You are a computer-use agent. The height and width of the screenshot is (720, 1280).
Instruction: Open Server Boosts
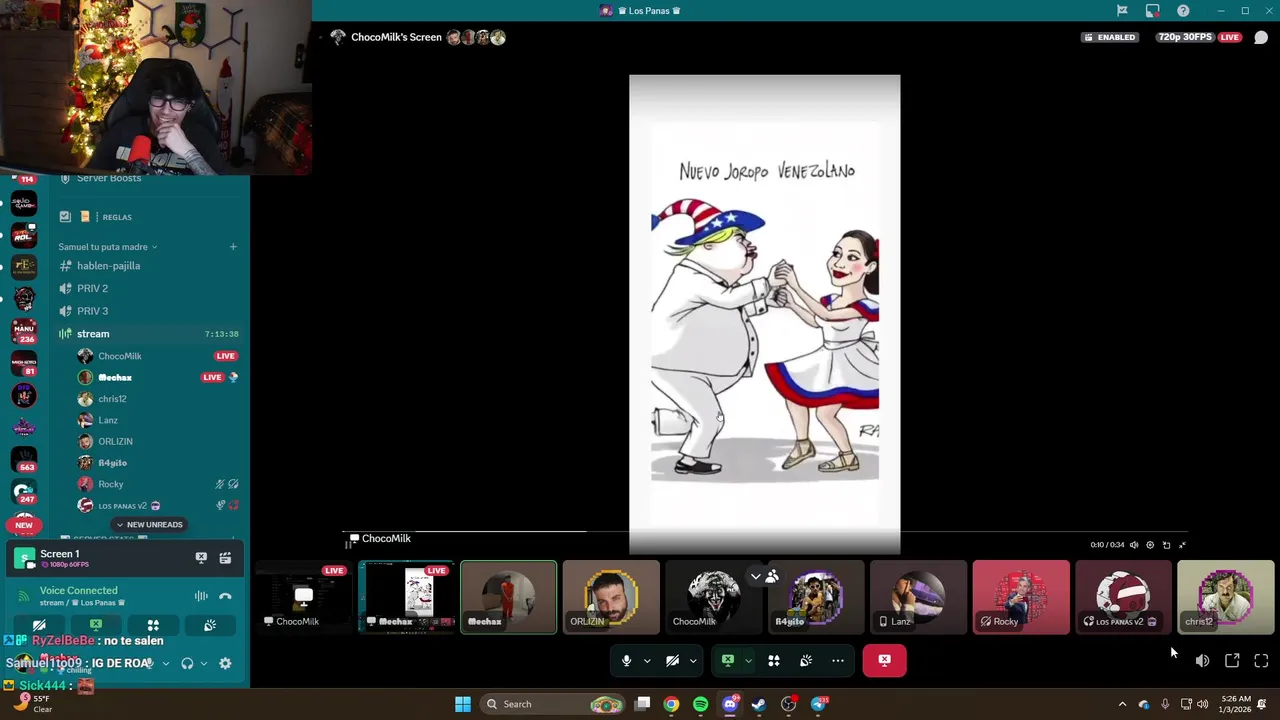click(x=148, y=179)
